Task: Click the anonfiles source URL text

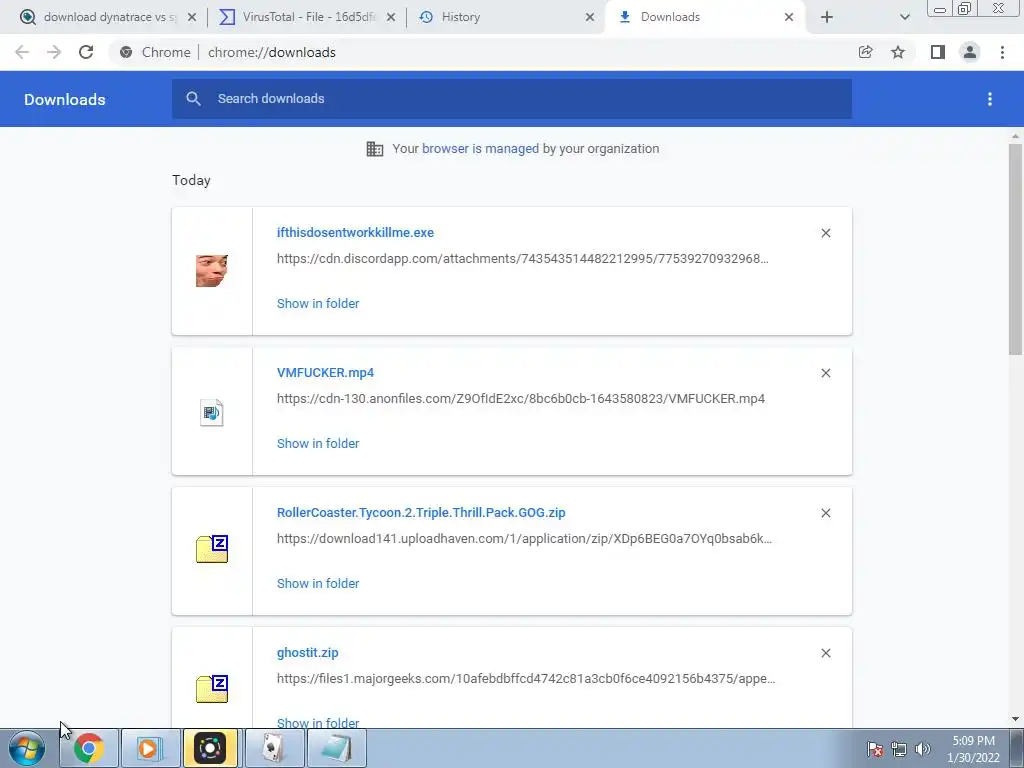Action: point(520,398)
